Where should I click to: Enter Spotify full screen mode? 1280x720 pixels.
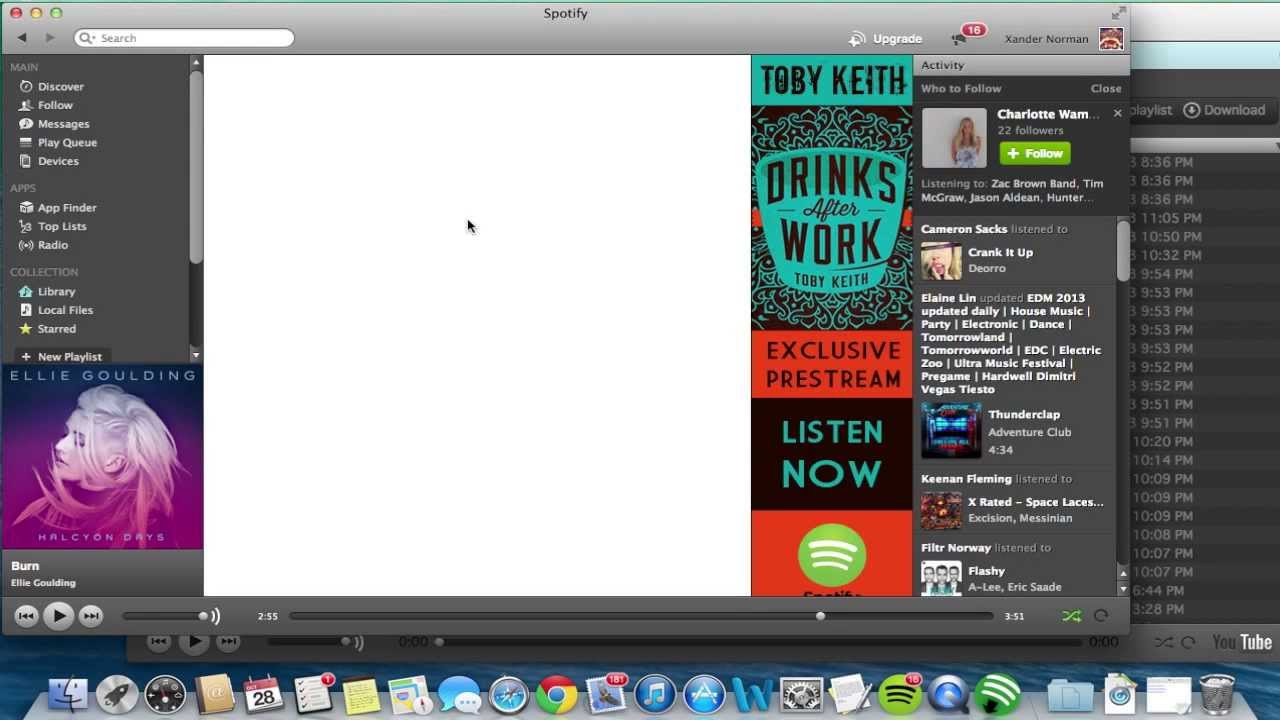(x=1118, y=13)
